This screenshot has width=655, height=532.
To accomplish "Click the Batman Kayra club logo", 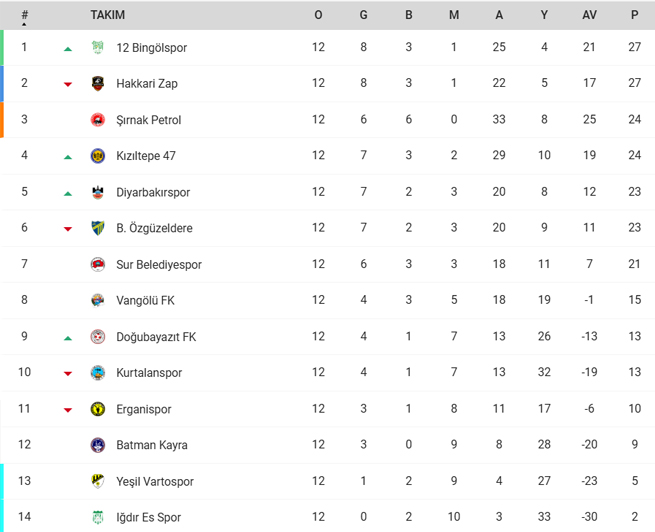I will coord(98,445).
